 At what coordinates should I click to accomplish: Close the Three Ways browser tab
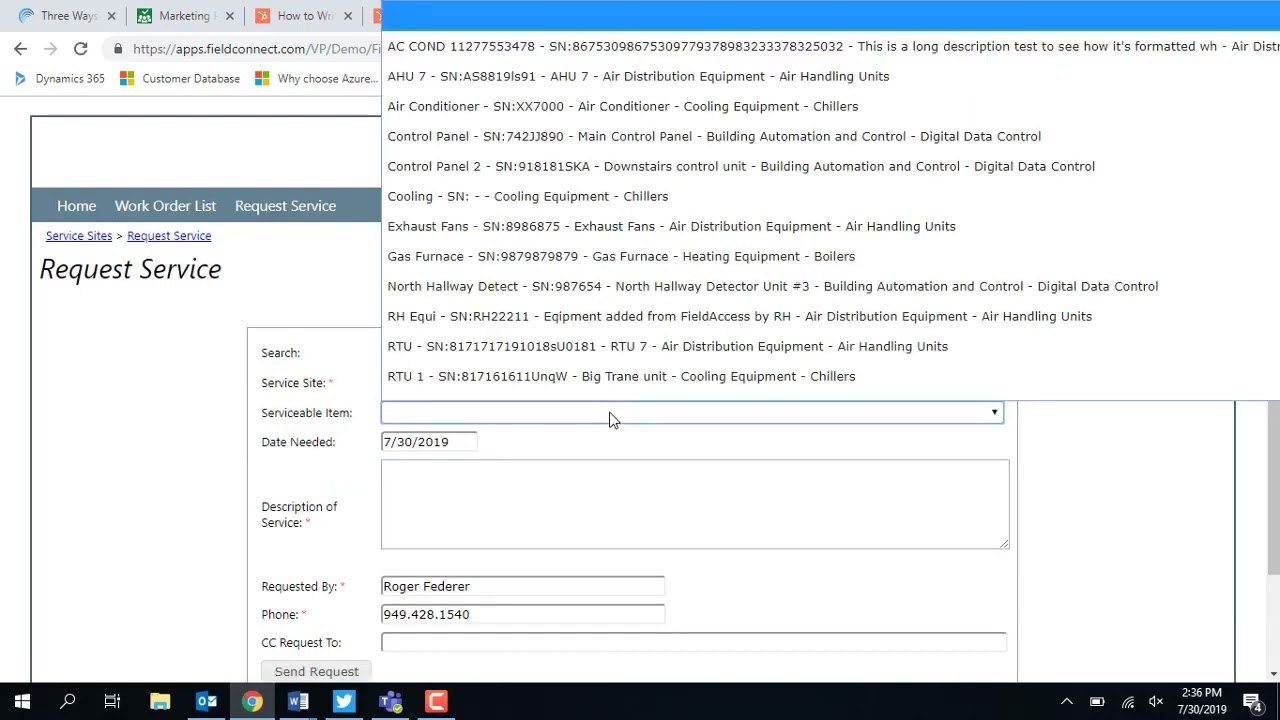coord(111,16)
